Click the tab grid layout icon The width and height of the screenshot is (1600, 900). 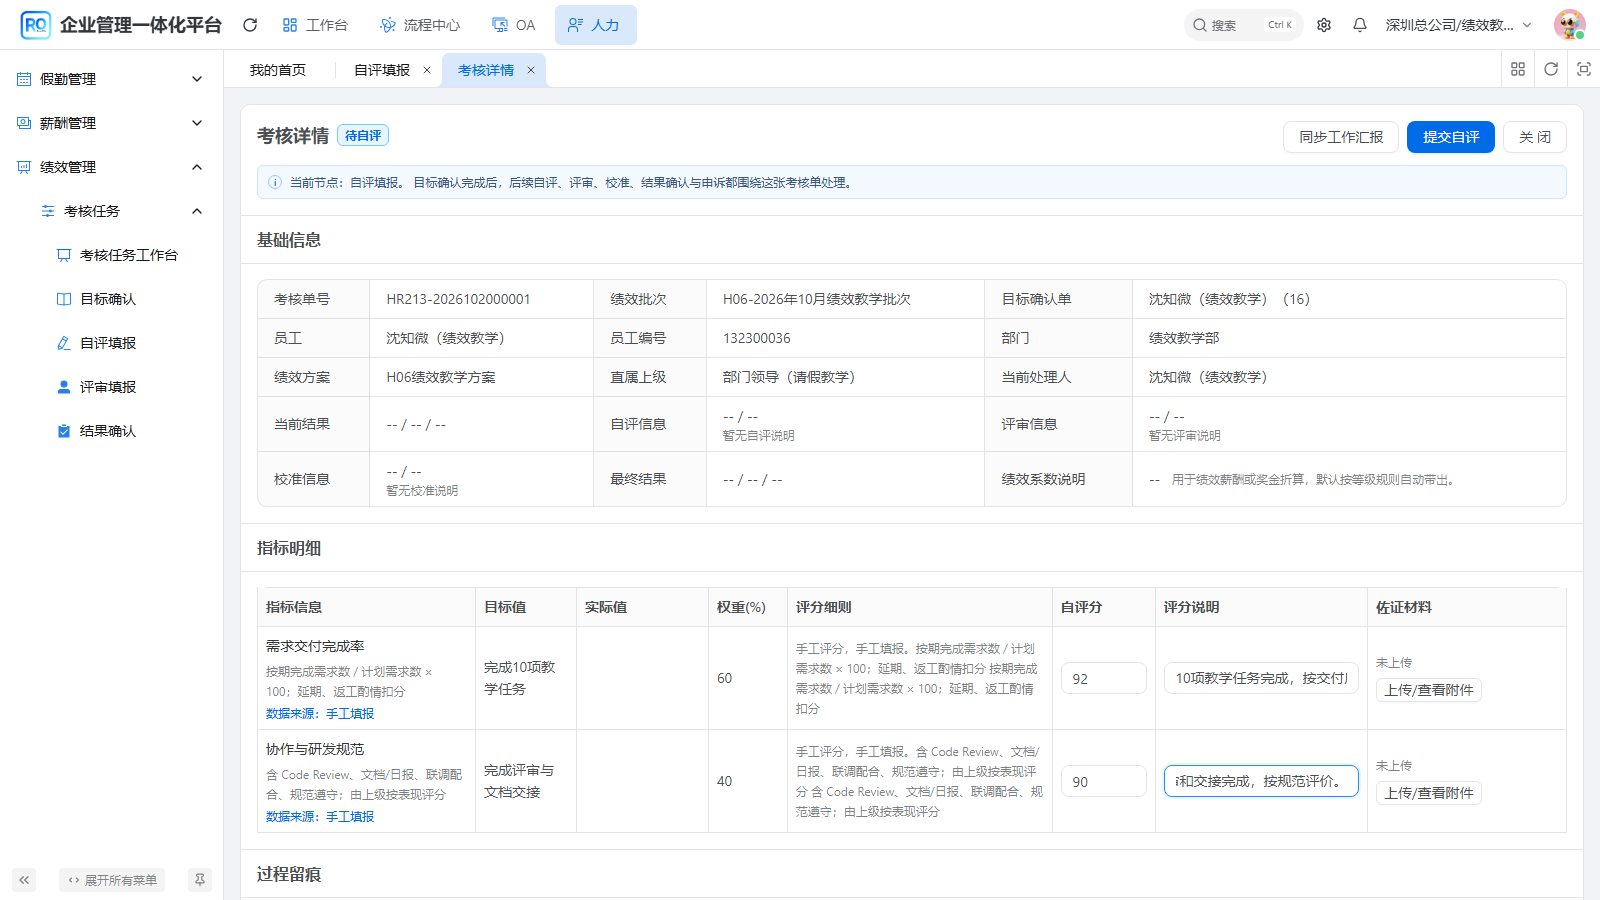pos(1518,69)
